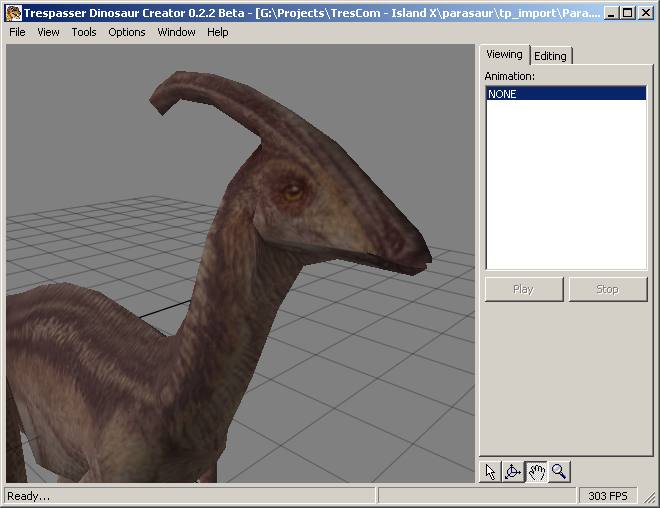The width and height of the screenshot is (660, 508).
Task: Click the 303 FPS status indicator
Action: click(x=608, y=496)
